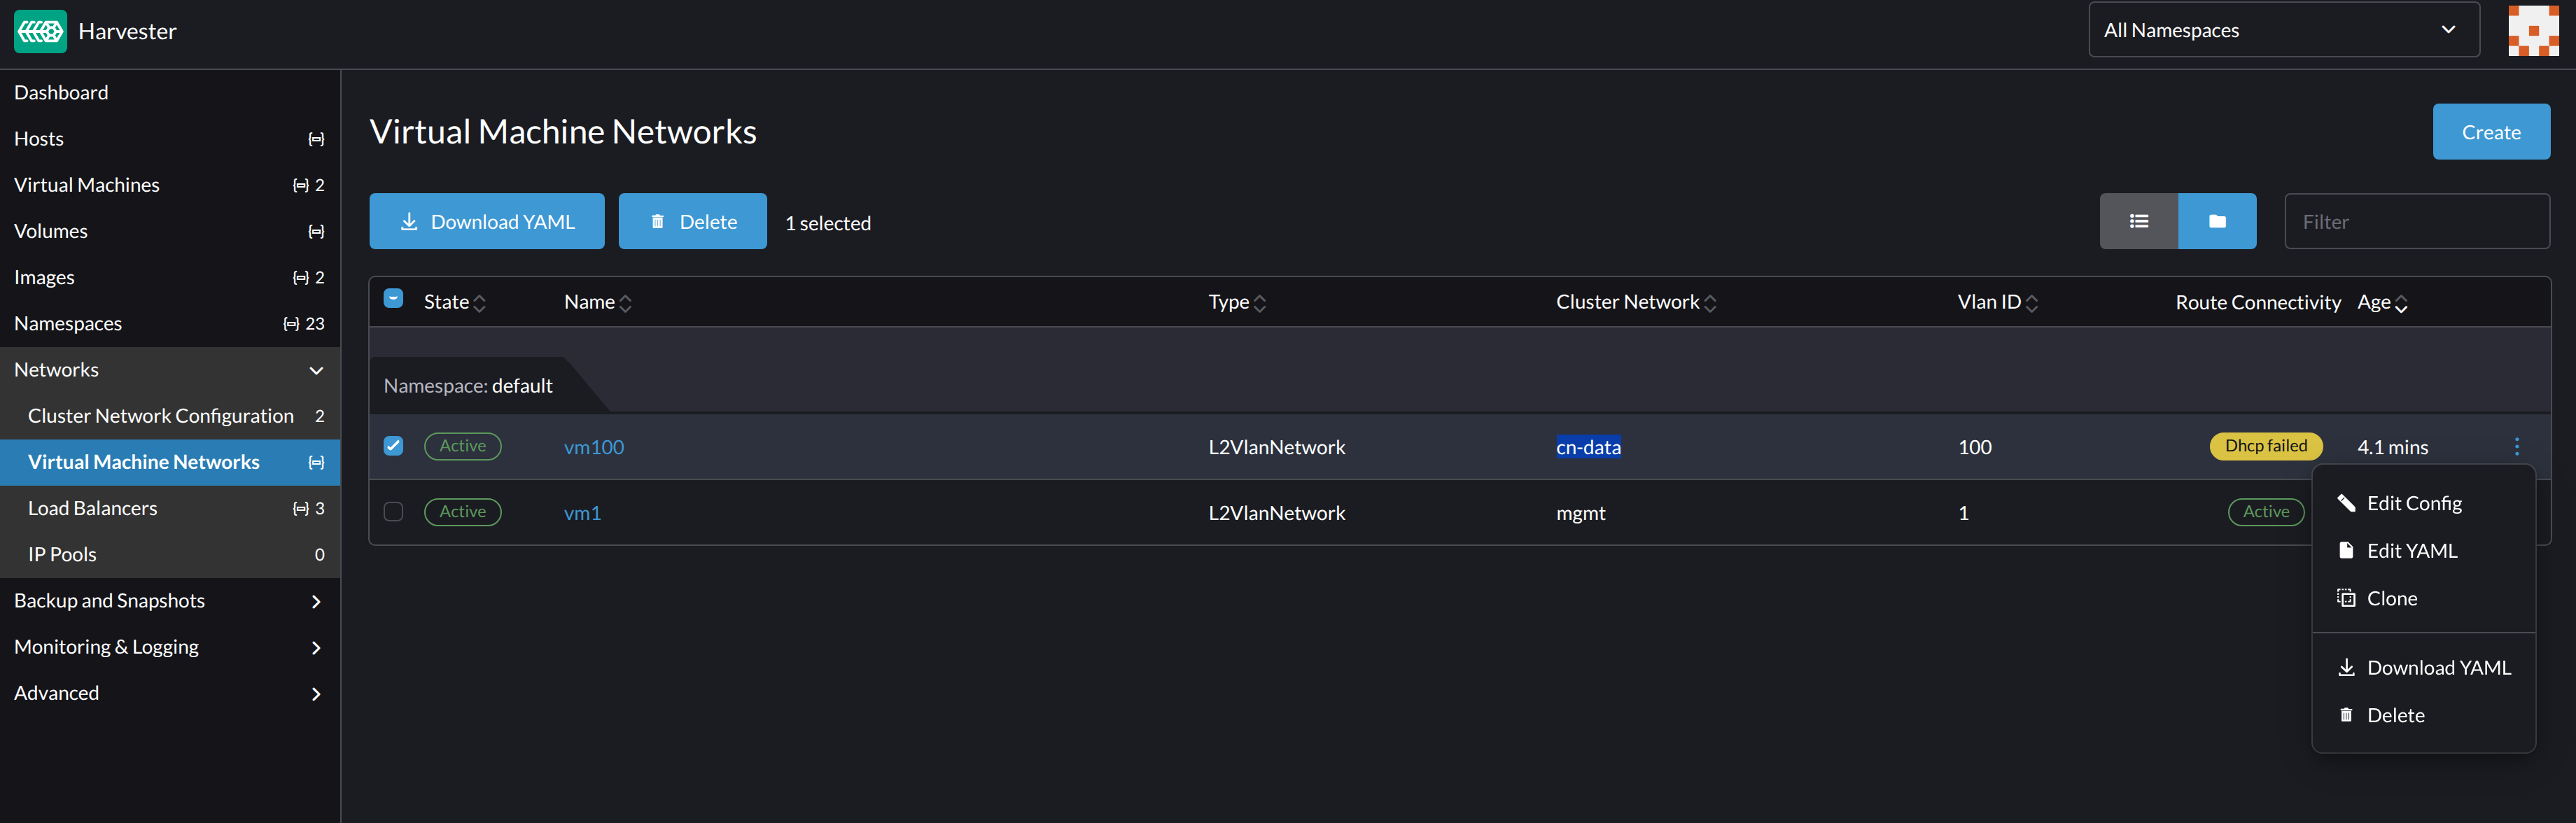Click the user avatar in the top right
2576x823 pixels.
coord(2533,30)
